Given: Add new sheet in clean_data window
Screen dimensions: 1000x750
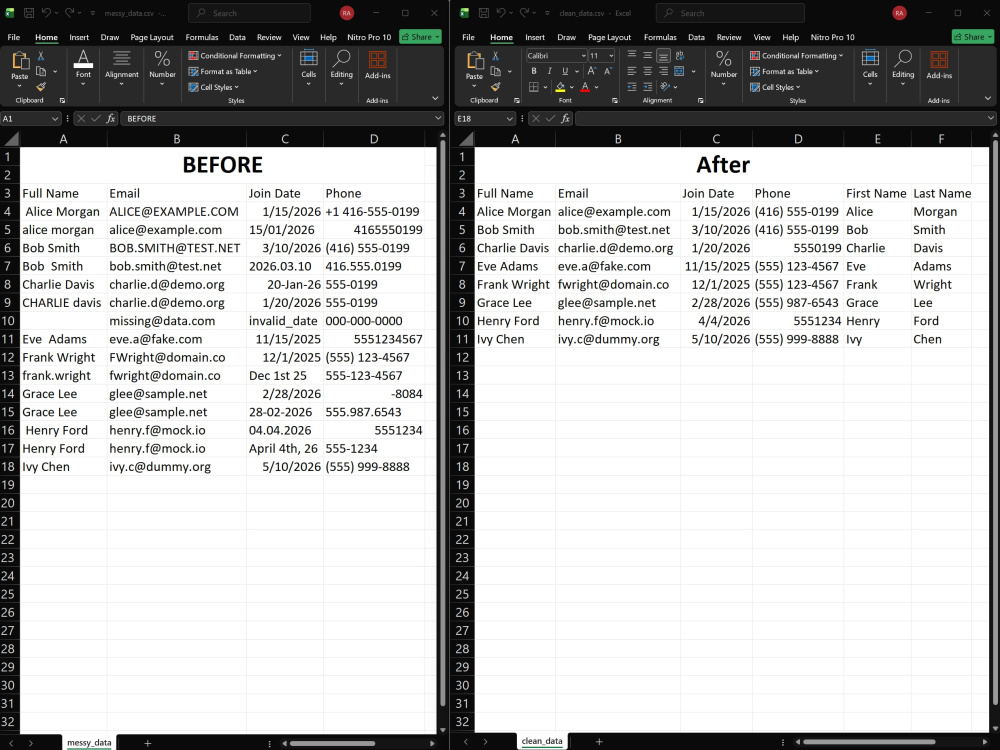Looking at the screenshot, I should (x=599, y=742).
